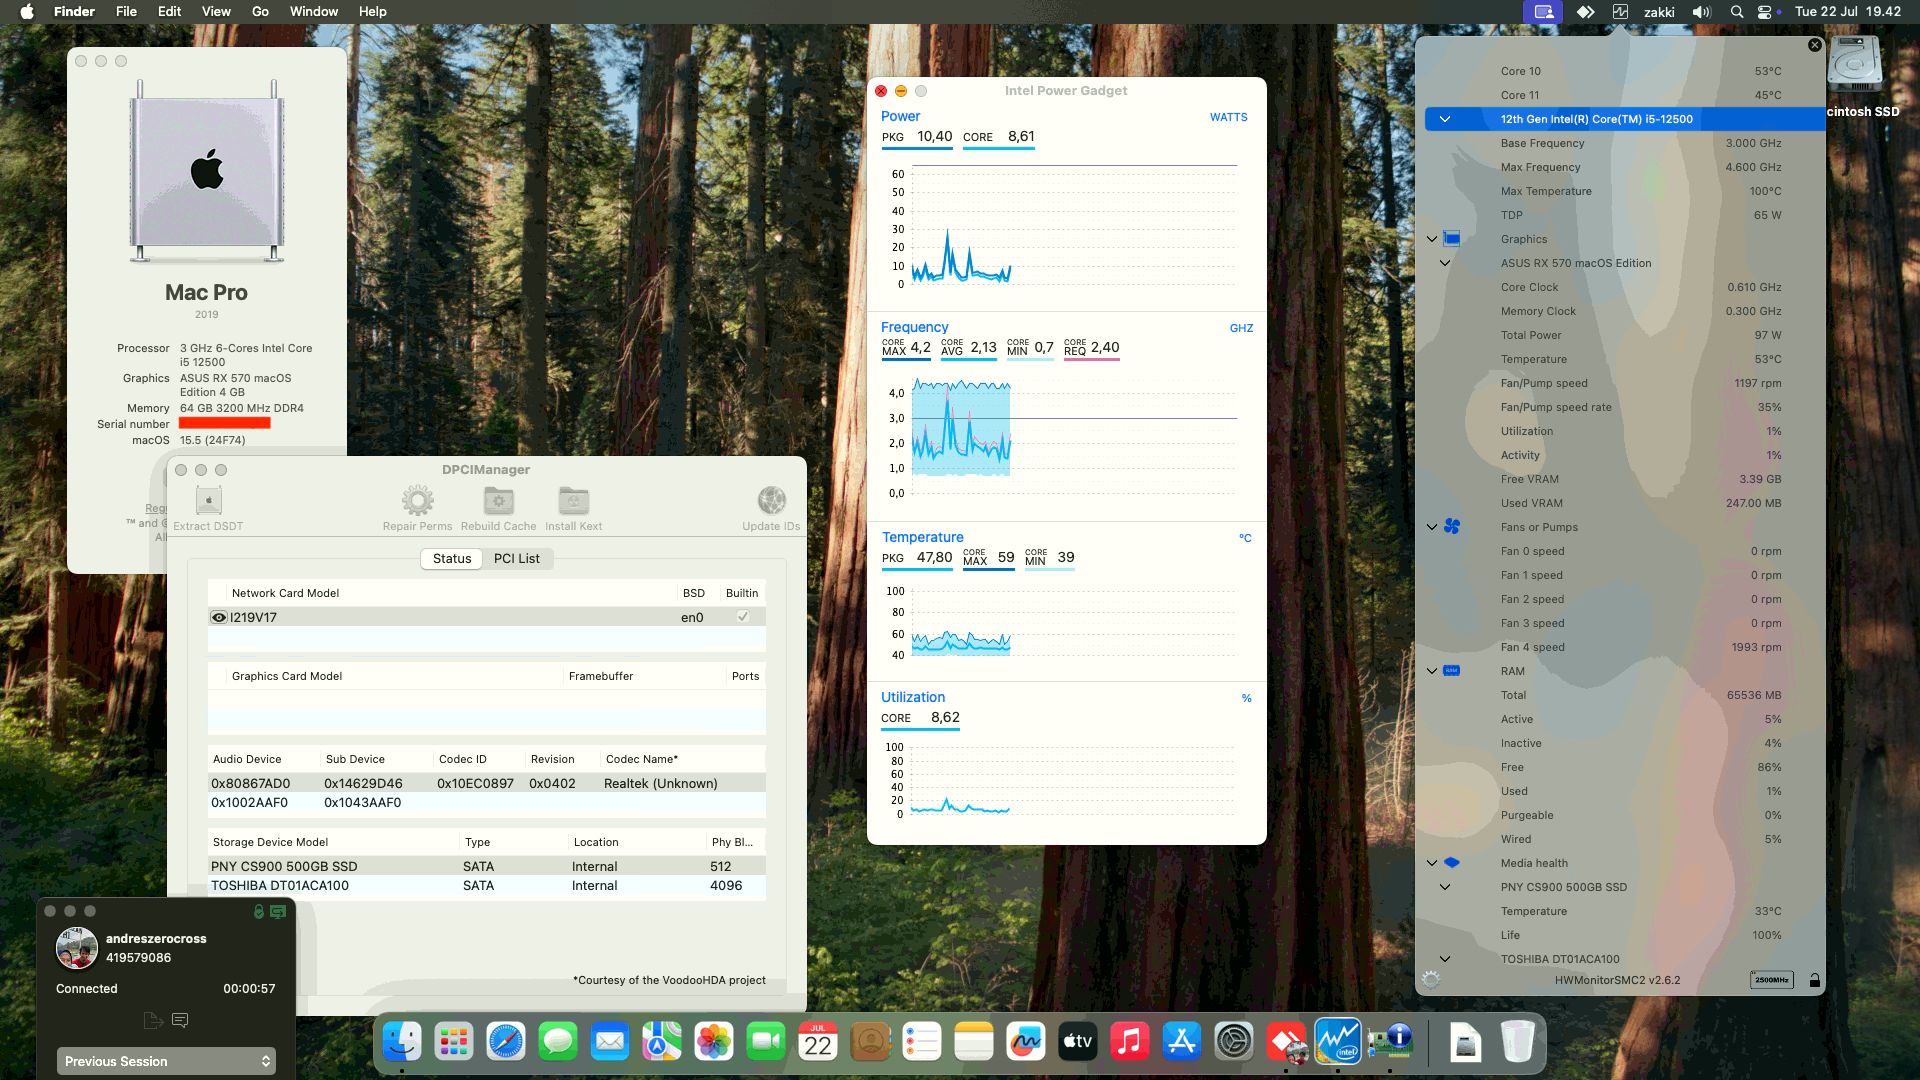Click the Rebuild Cache folder icon
Image resolution: width=1920 pixels, height=1080 pixels.
[x=499, y=501]
